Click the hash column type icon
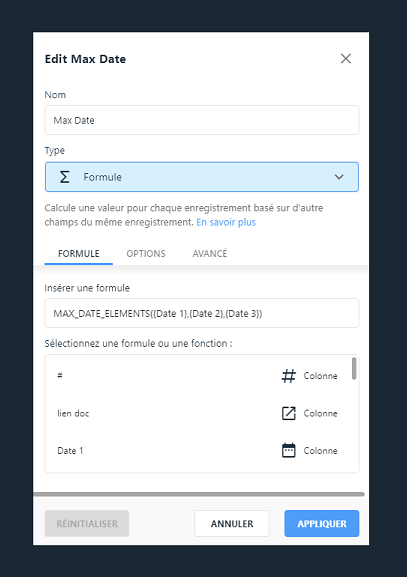Screen dimensions: 407x577 pyautogui.click(x=289, y=376)
